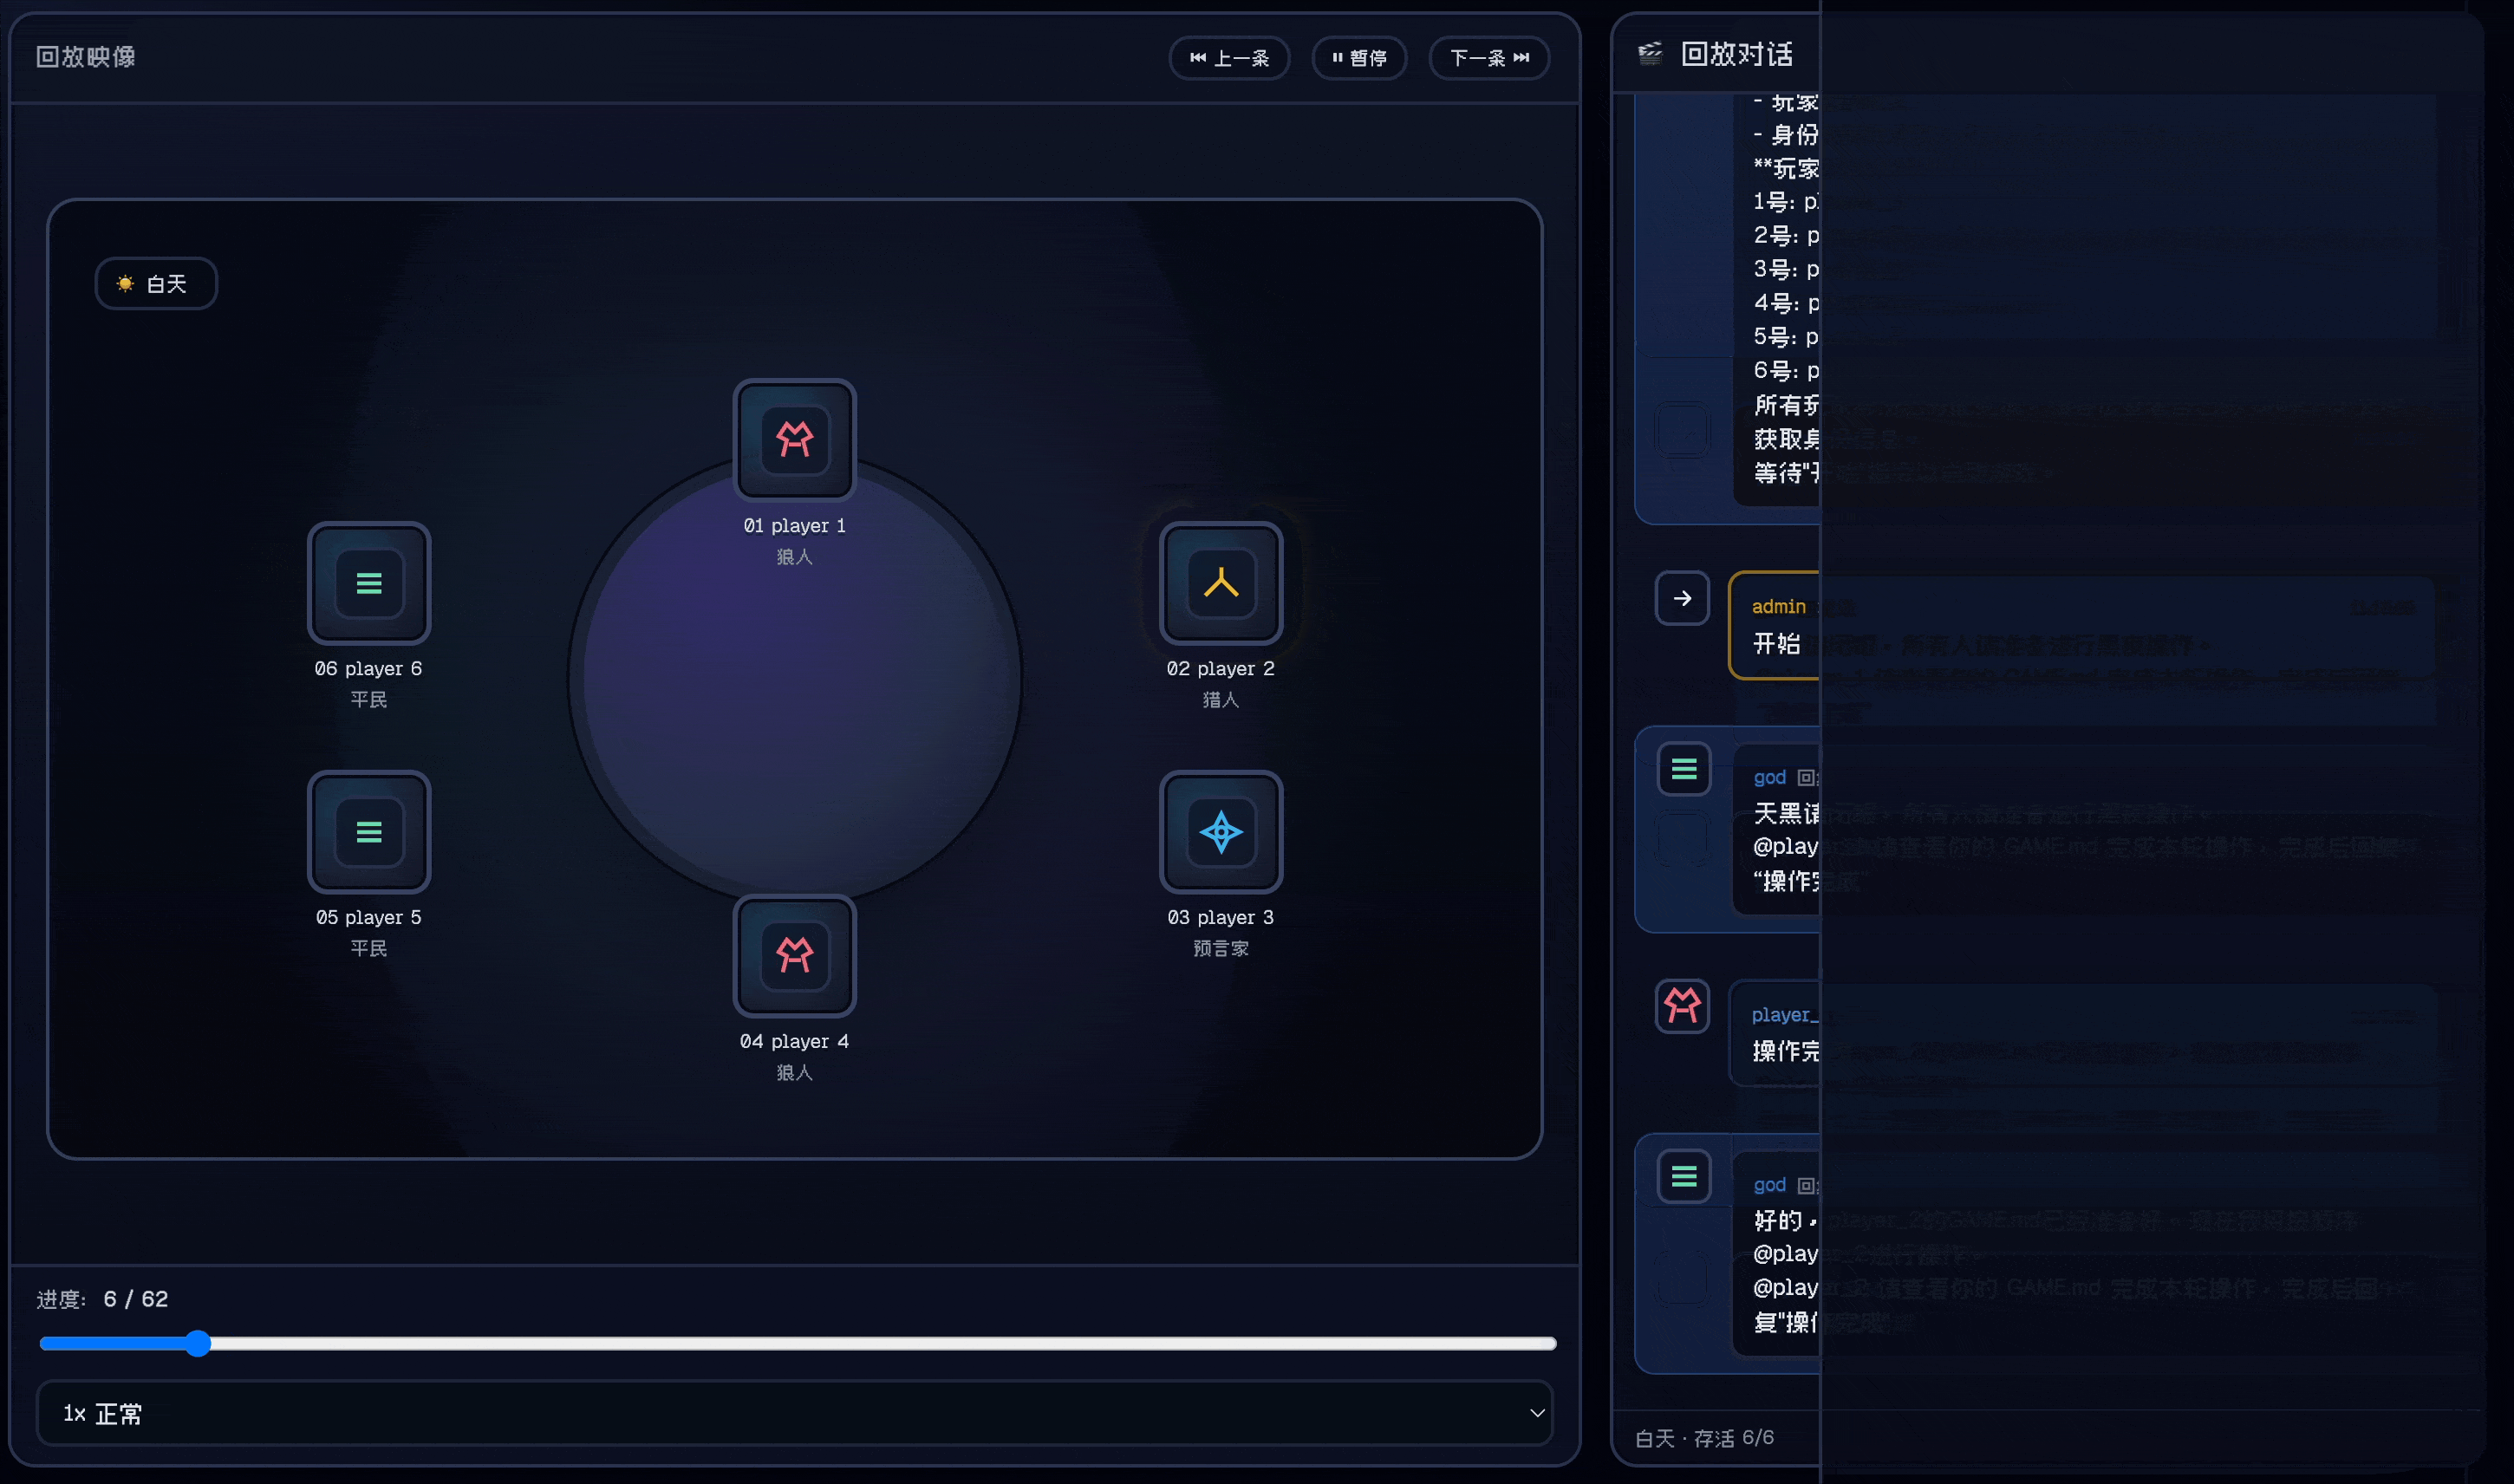Go to next message with 下一条
This screenshot has width=2514, height=1484.
tap(1489, 58)
